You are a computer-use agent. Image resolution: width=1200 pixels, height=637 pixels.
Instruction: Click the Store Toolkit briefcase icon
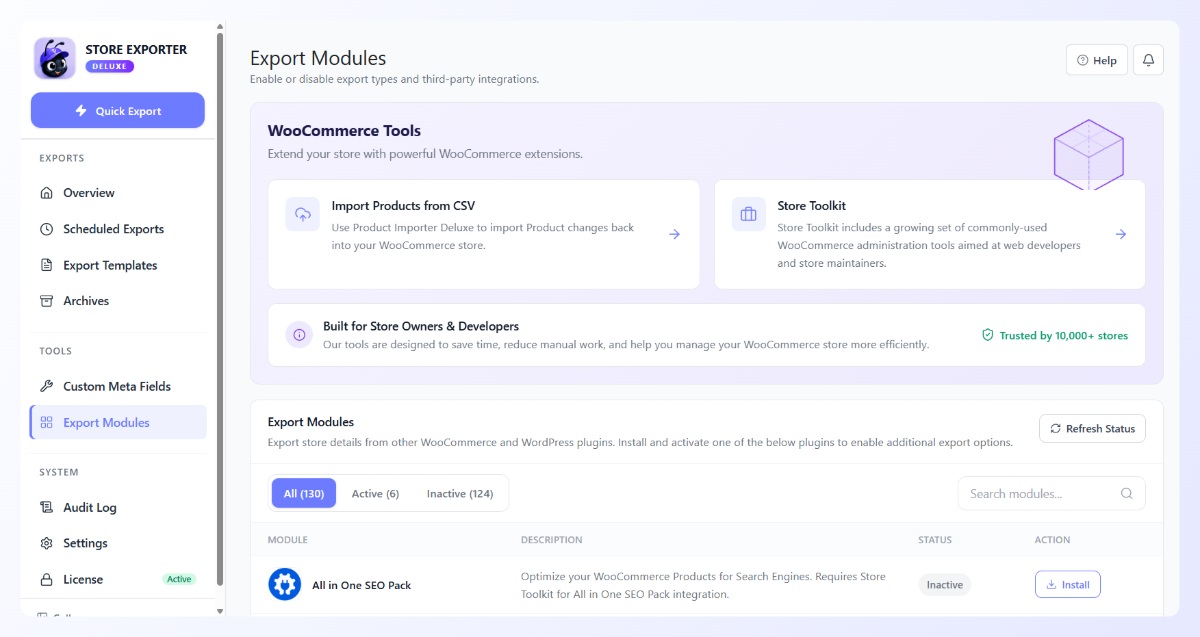749,214
